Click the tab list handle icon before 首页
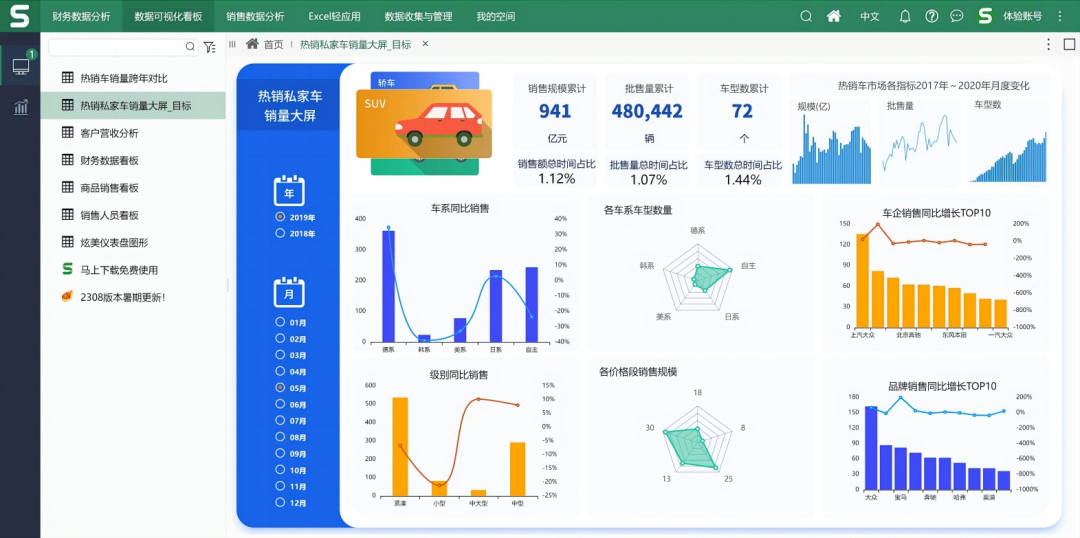Screen dimensions: 1080x538 pyautogui.click(x=232, y=44)
